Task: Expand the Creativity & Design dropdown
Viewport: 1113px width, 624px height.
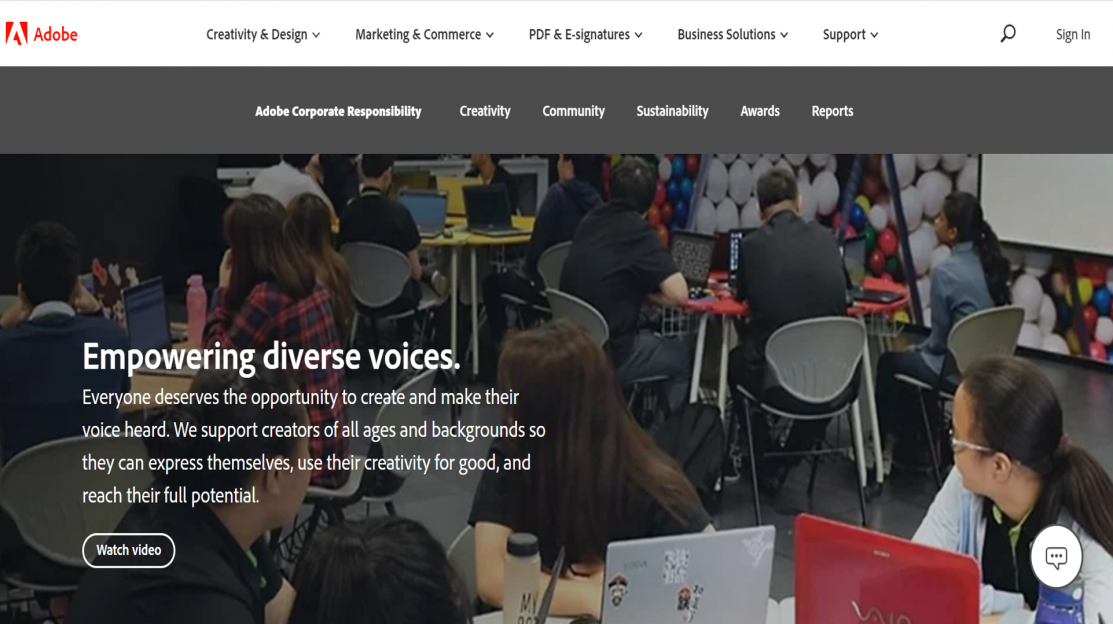Action: click(x=263, y=34)
